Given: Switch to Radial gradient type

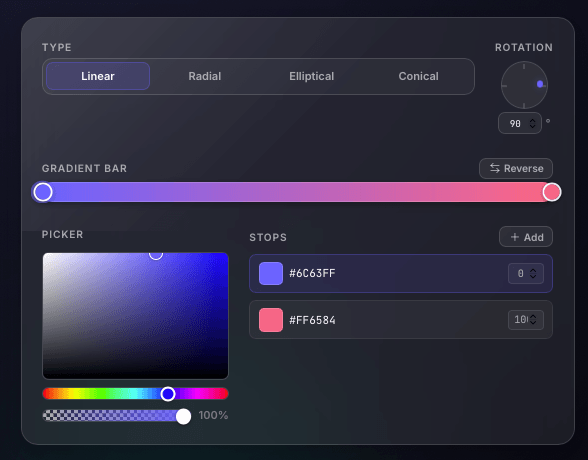Looking at the screenshot, I should tap(205, 76).
